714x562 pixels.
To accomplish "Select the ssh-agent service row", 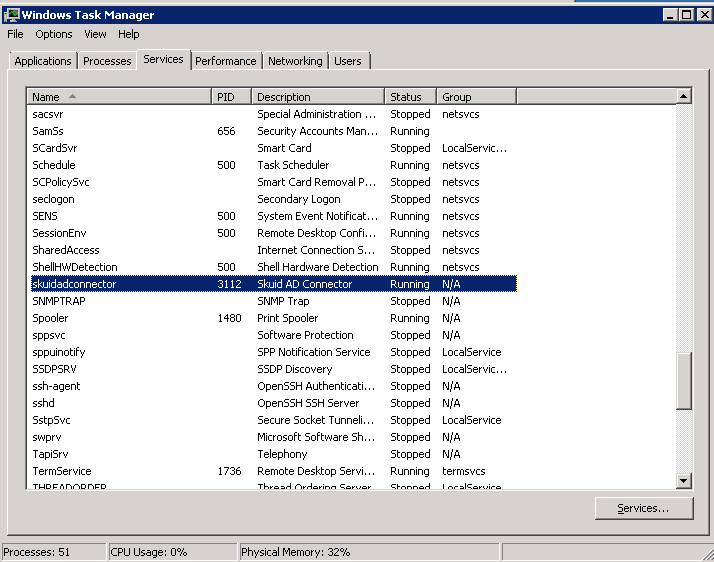I will (274, 386).
